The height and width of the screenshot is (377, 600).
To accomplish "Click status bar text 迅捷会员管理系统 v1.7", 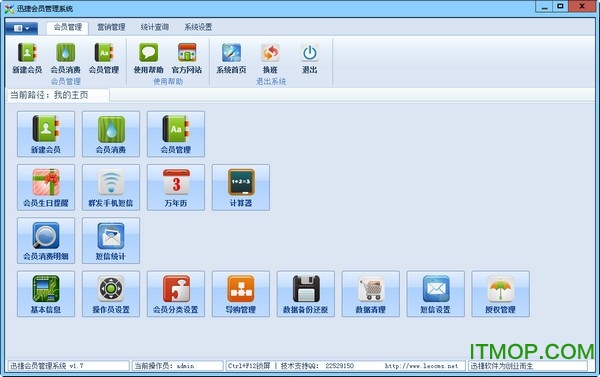I will [47, 366].
